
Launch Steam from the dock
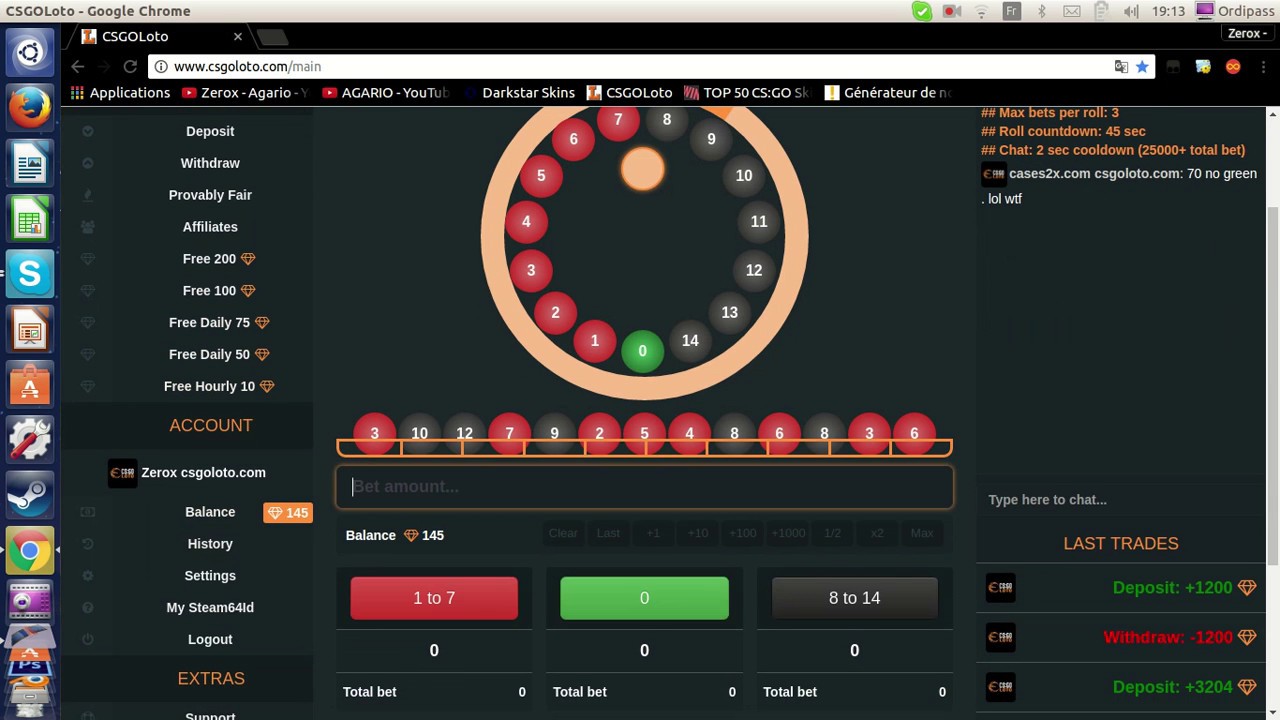click(x=30, y=494)
